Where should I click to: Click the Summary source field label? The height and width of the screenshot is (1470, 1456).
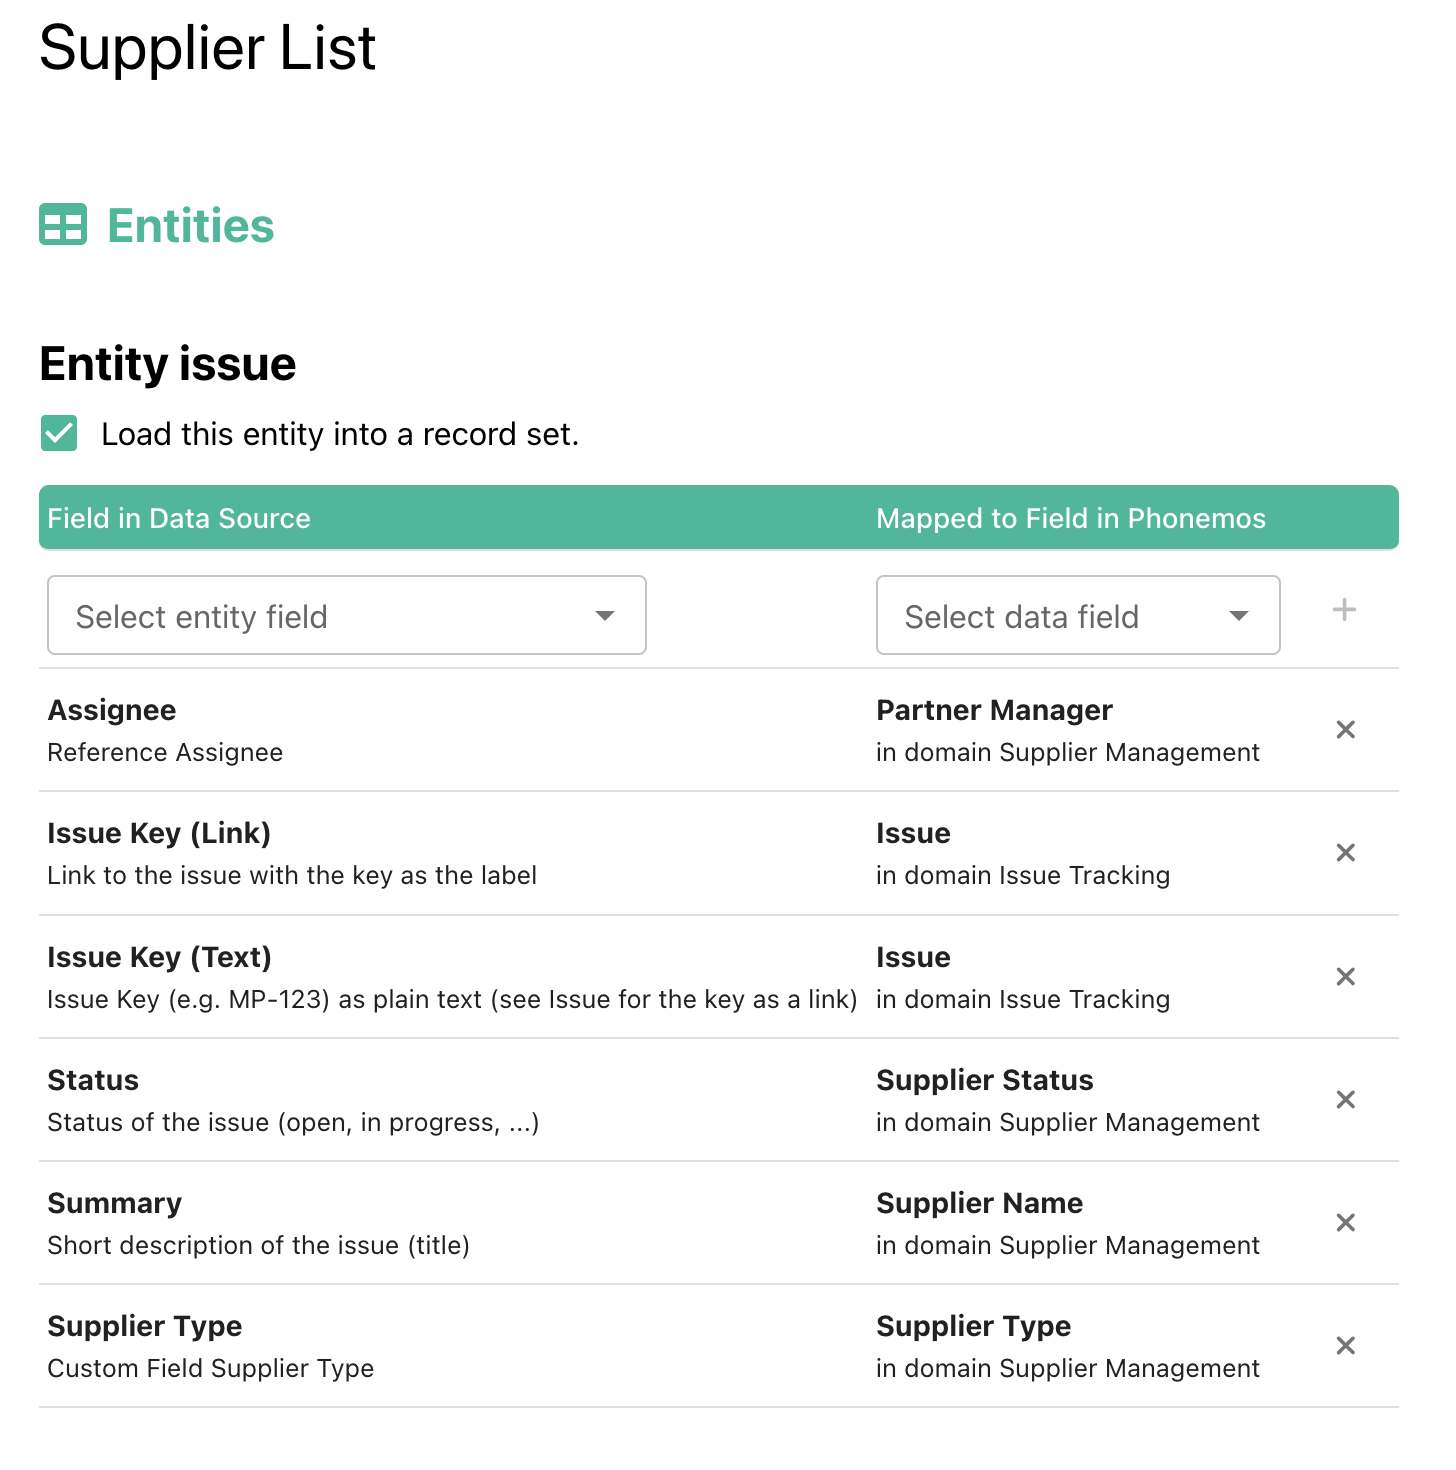tap(115, 1203)
